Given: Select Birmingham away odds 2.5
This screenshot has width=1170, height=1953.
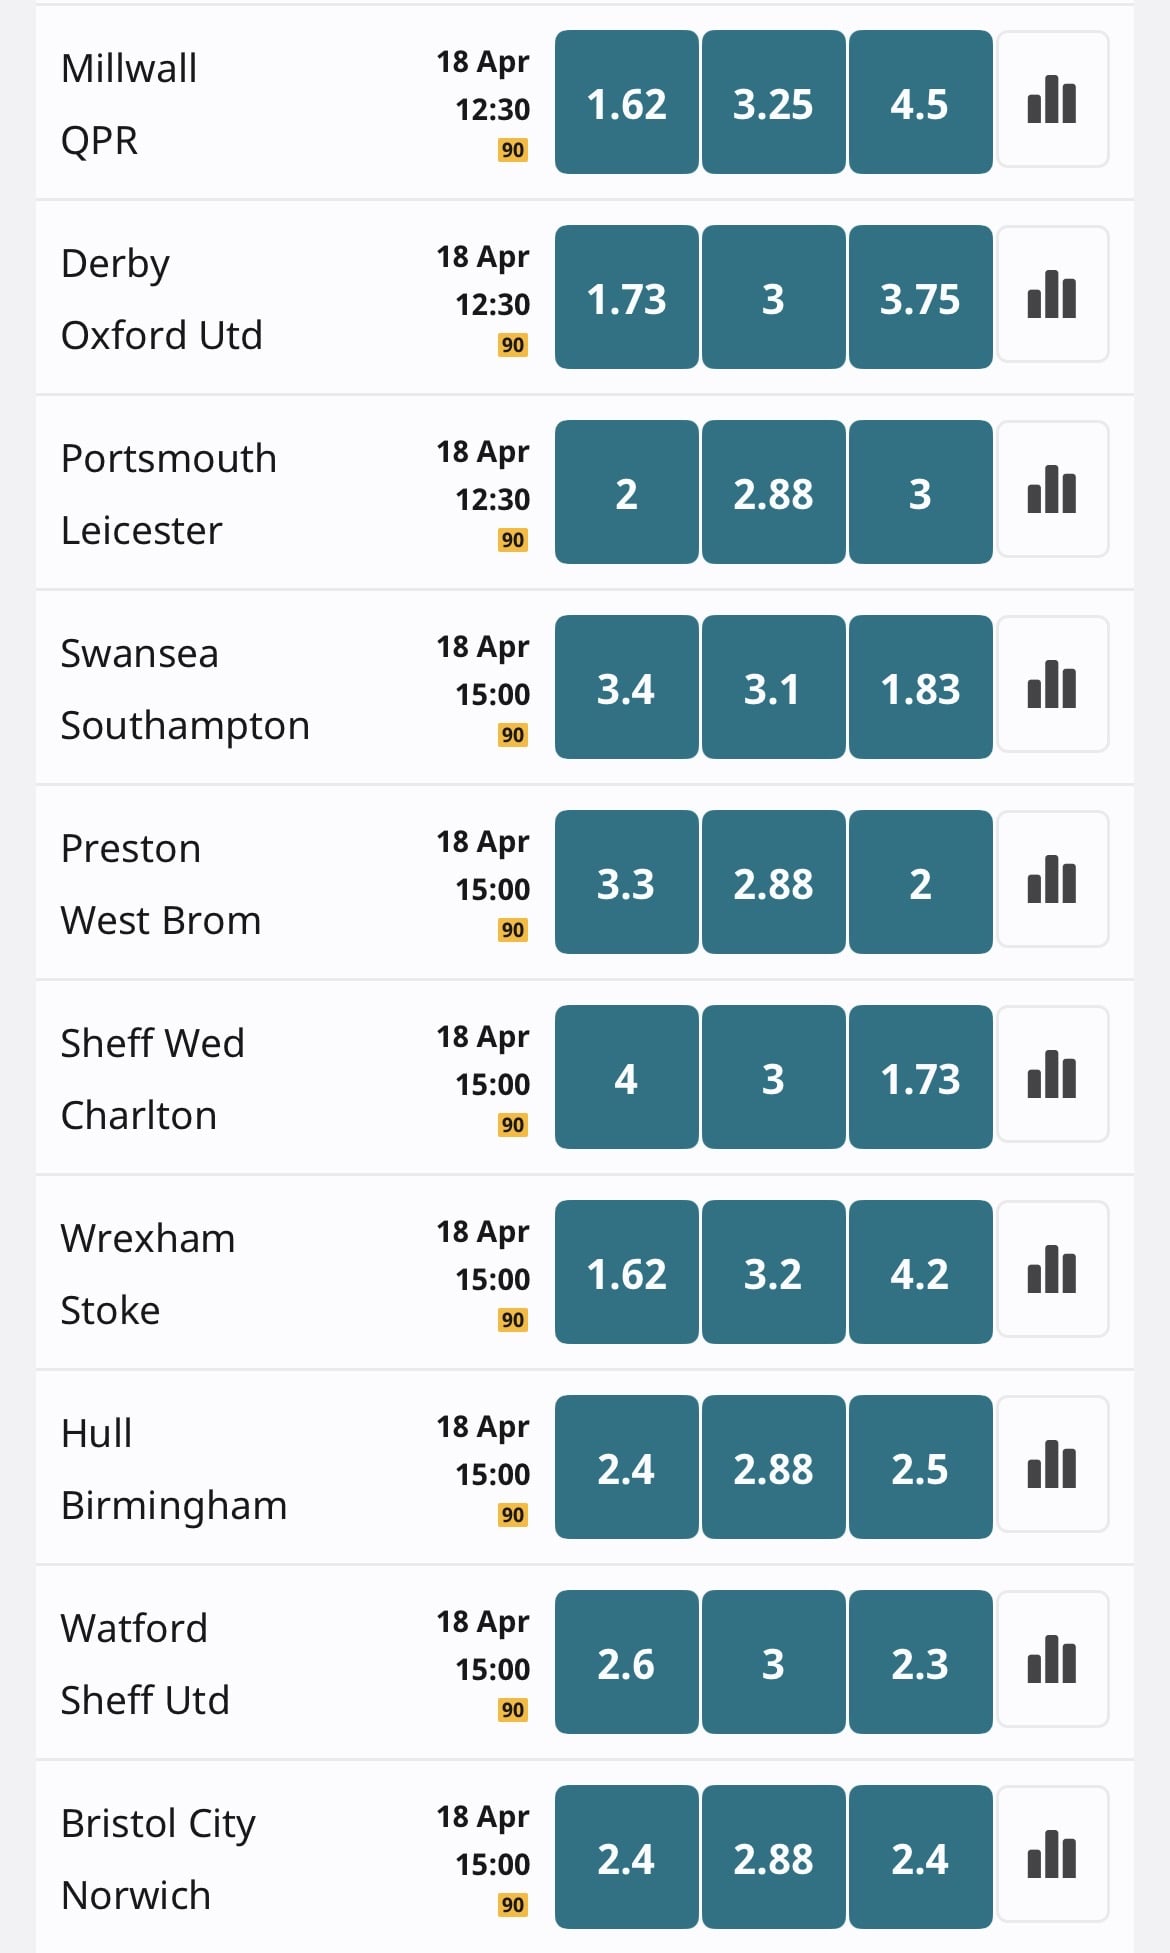Looking at the screenshot, I should pos(921,1467).
